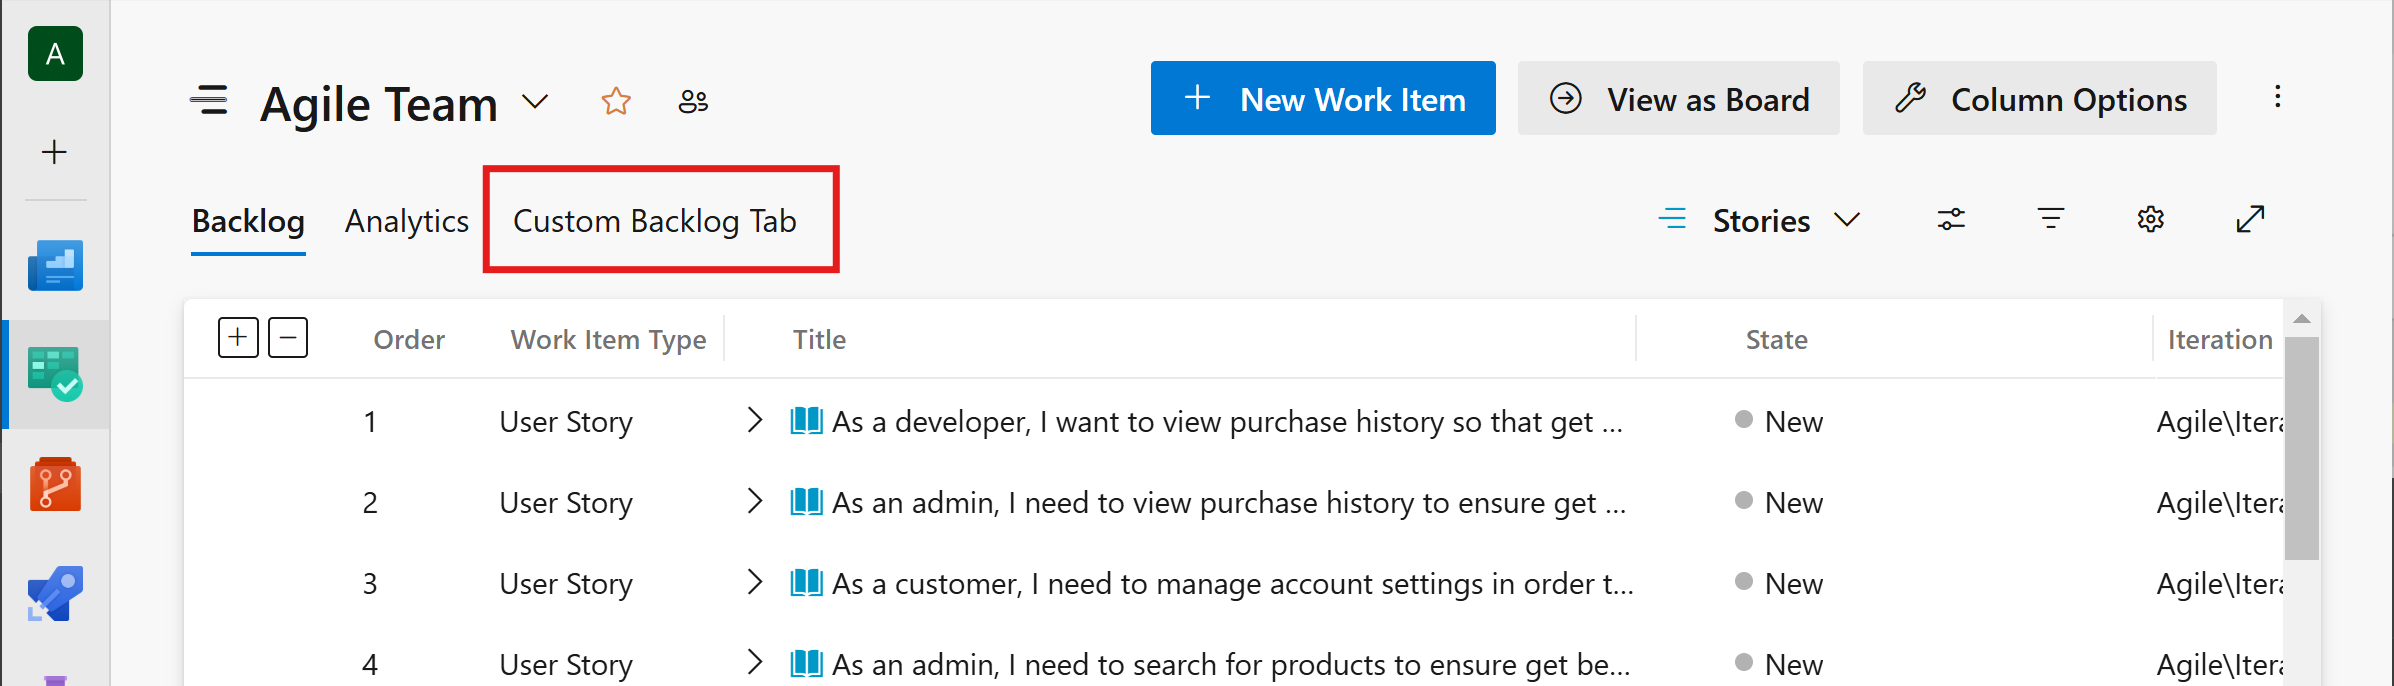Open story 'As an admin, I need to search for products'
The image size is (2394, 686).
tap(1231, 665)
